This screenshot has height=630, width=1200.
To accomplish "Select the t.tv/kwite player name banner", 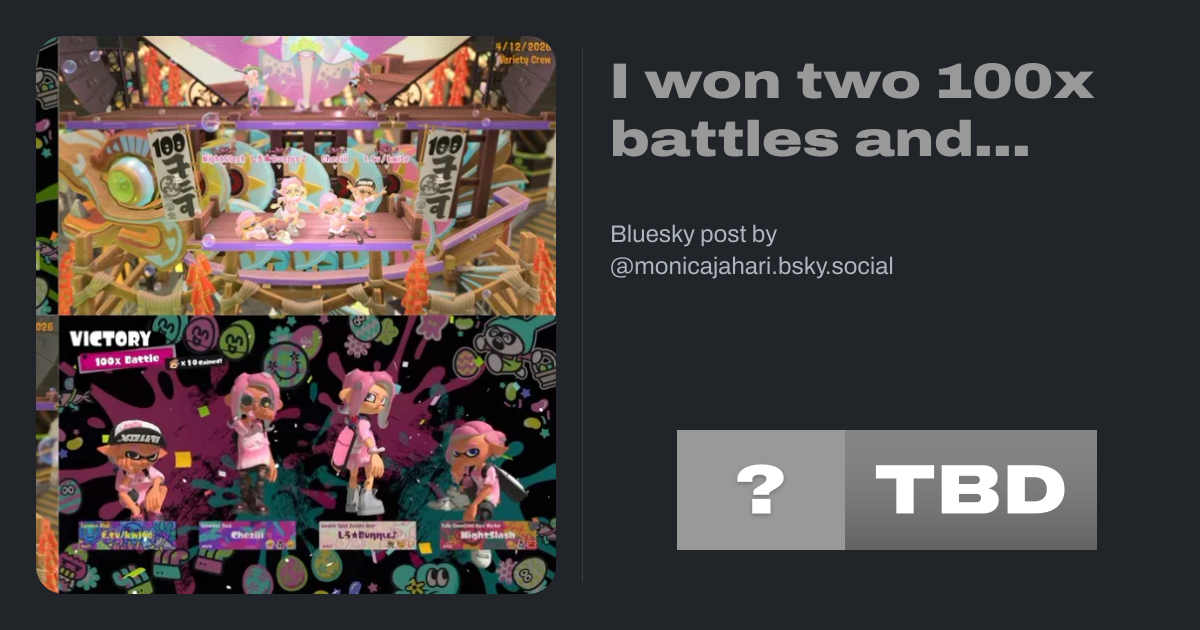I will tap(128, 535).
